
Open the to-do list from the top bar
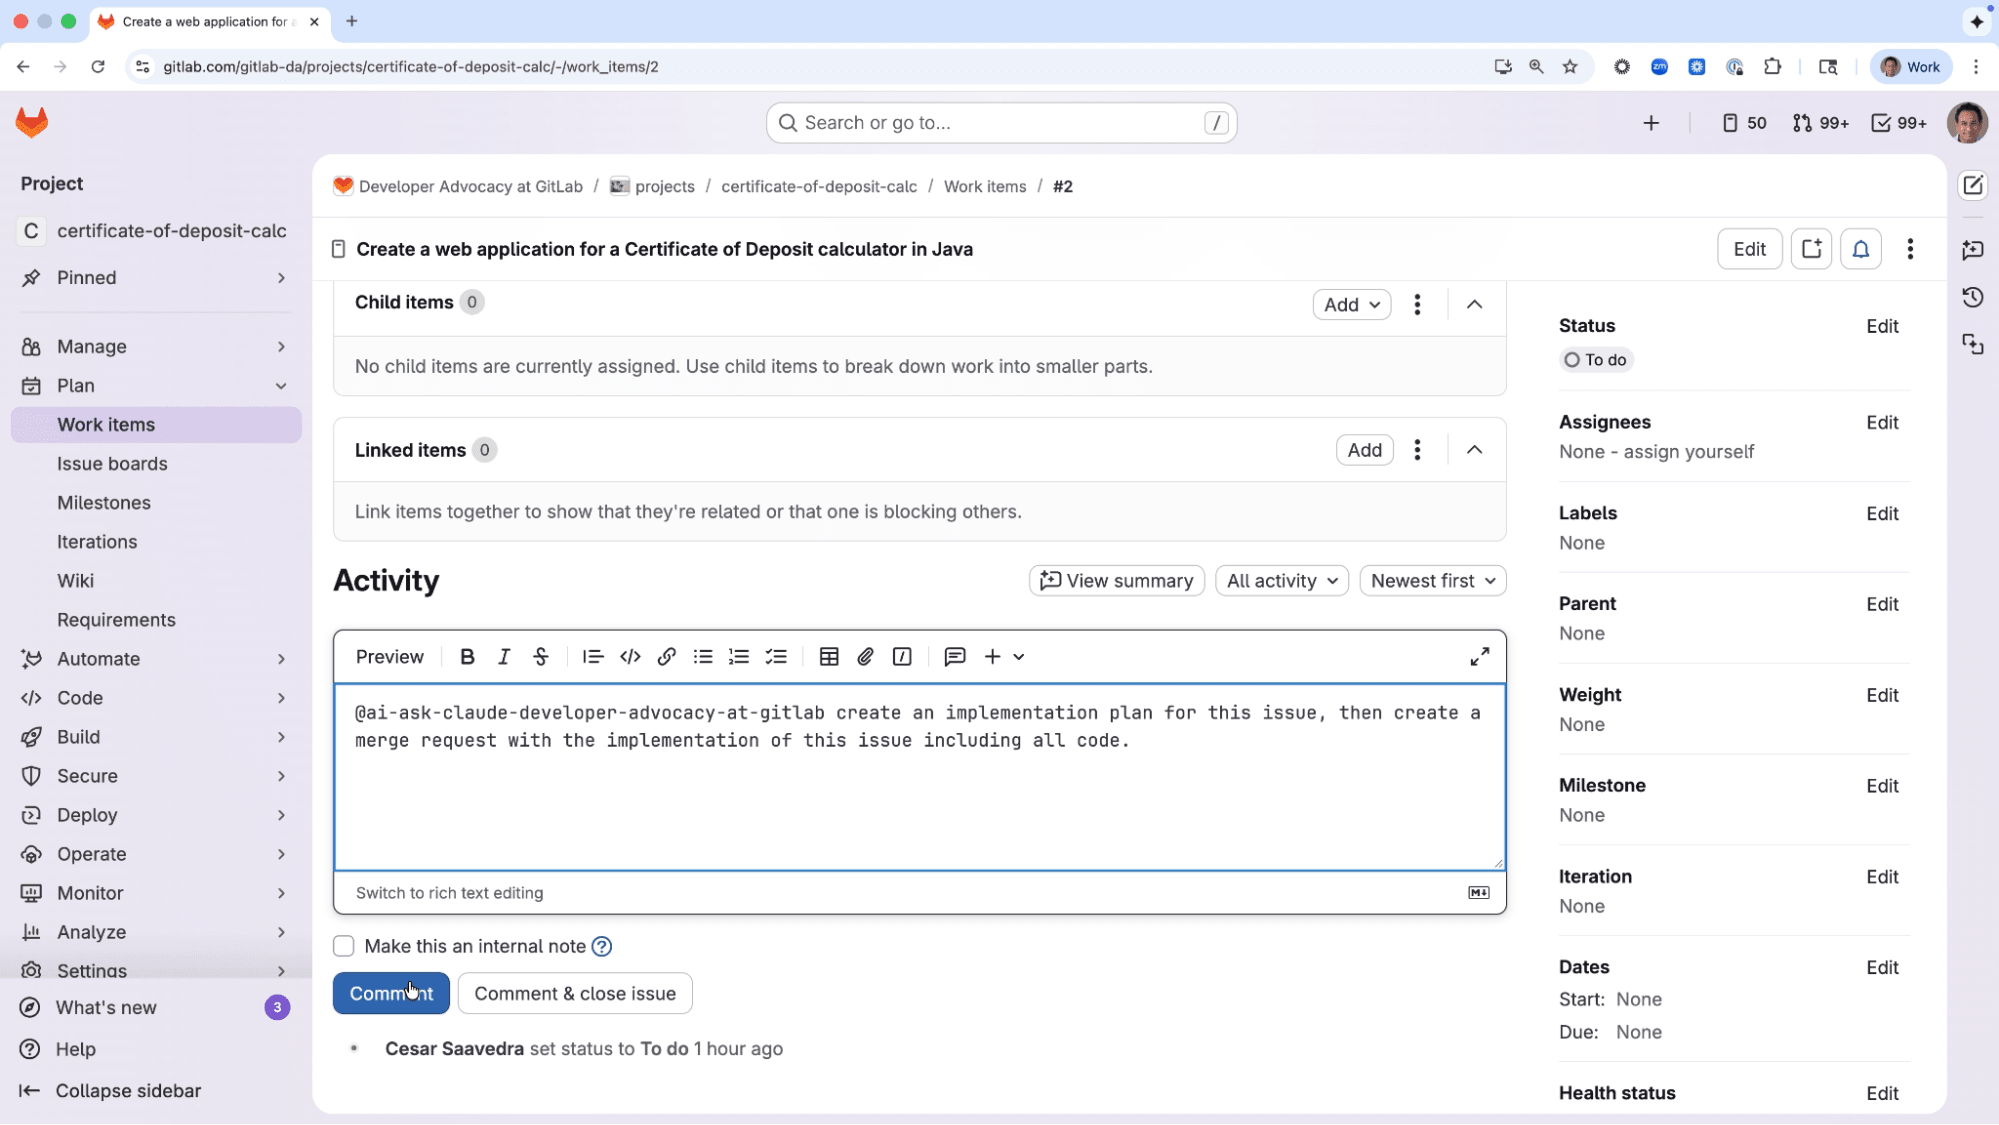click(1897, 122)
